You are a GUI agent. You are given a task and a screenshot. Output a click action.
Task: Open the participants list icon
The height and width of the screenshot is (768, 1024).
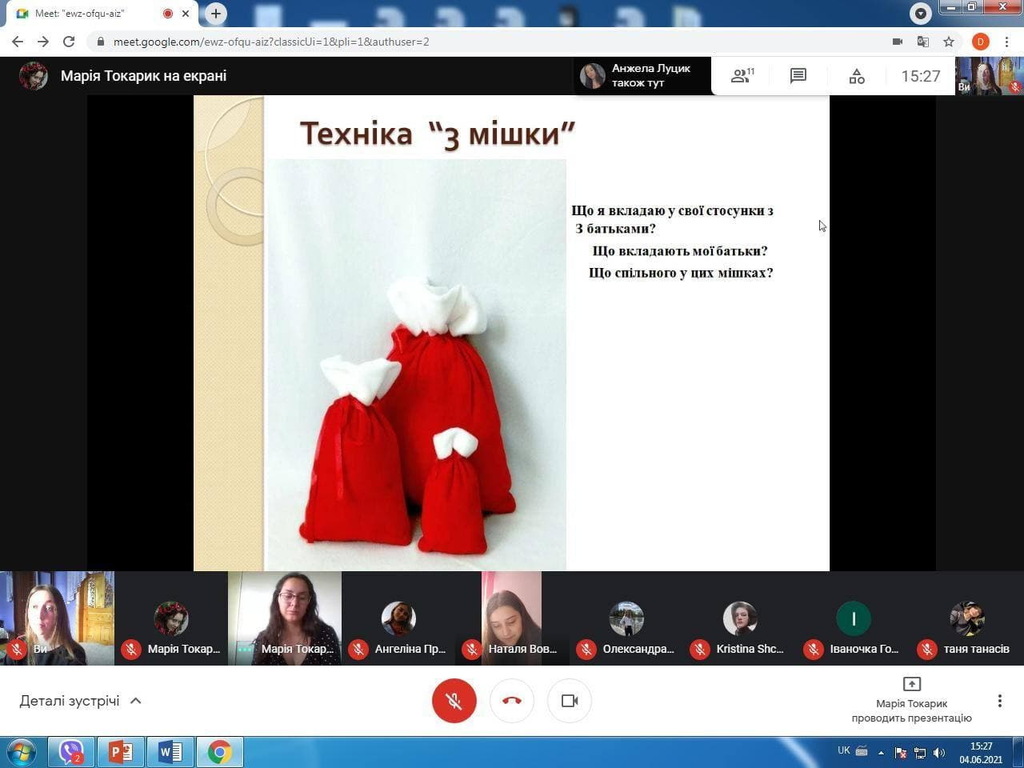741,76
